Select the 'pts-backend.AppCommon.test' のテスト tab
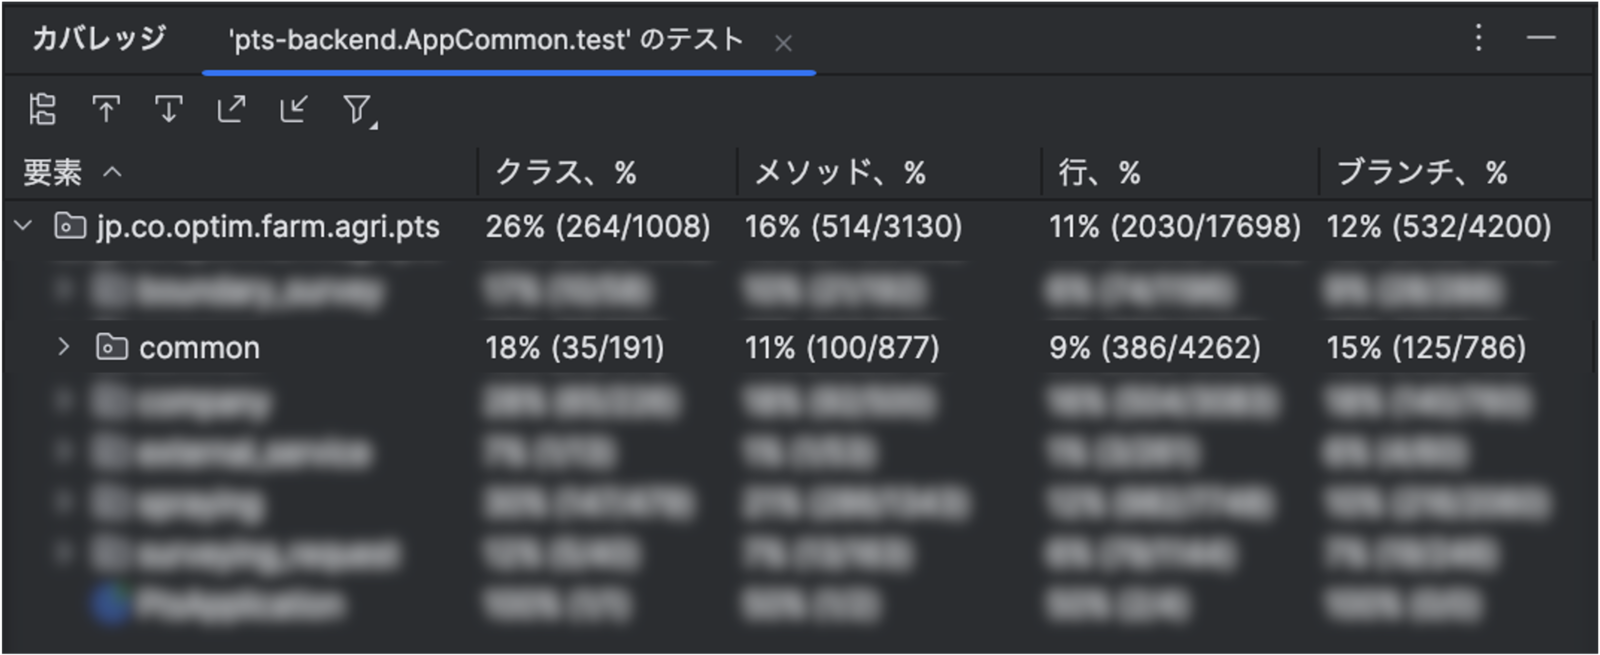 point(486,40)
